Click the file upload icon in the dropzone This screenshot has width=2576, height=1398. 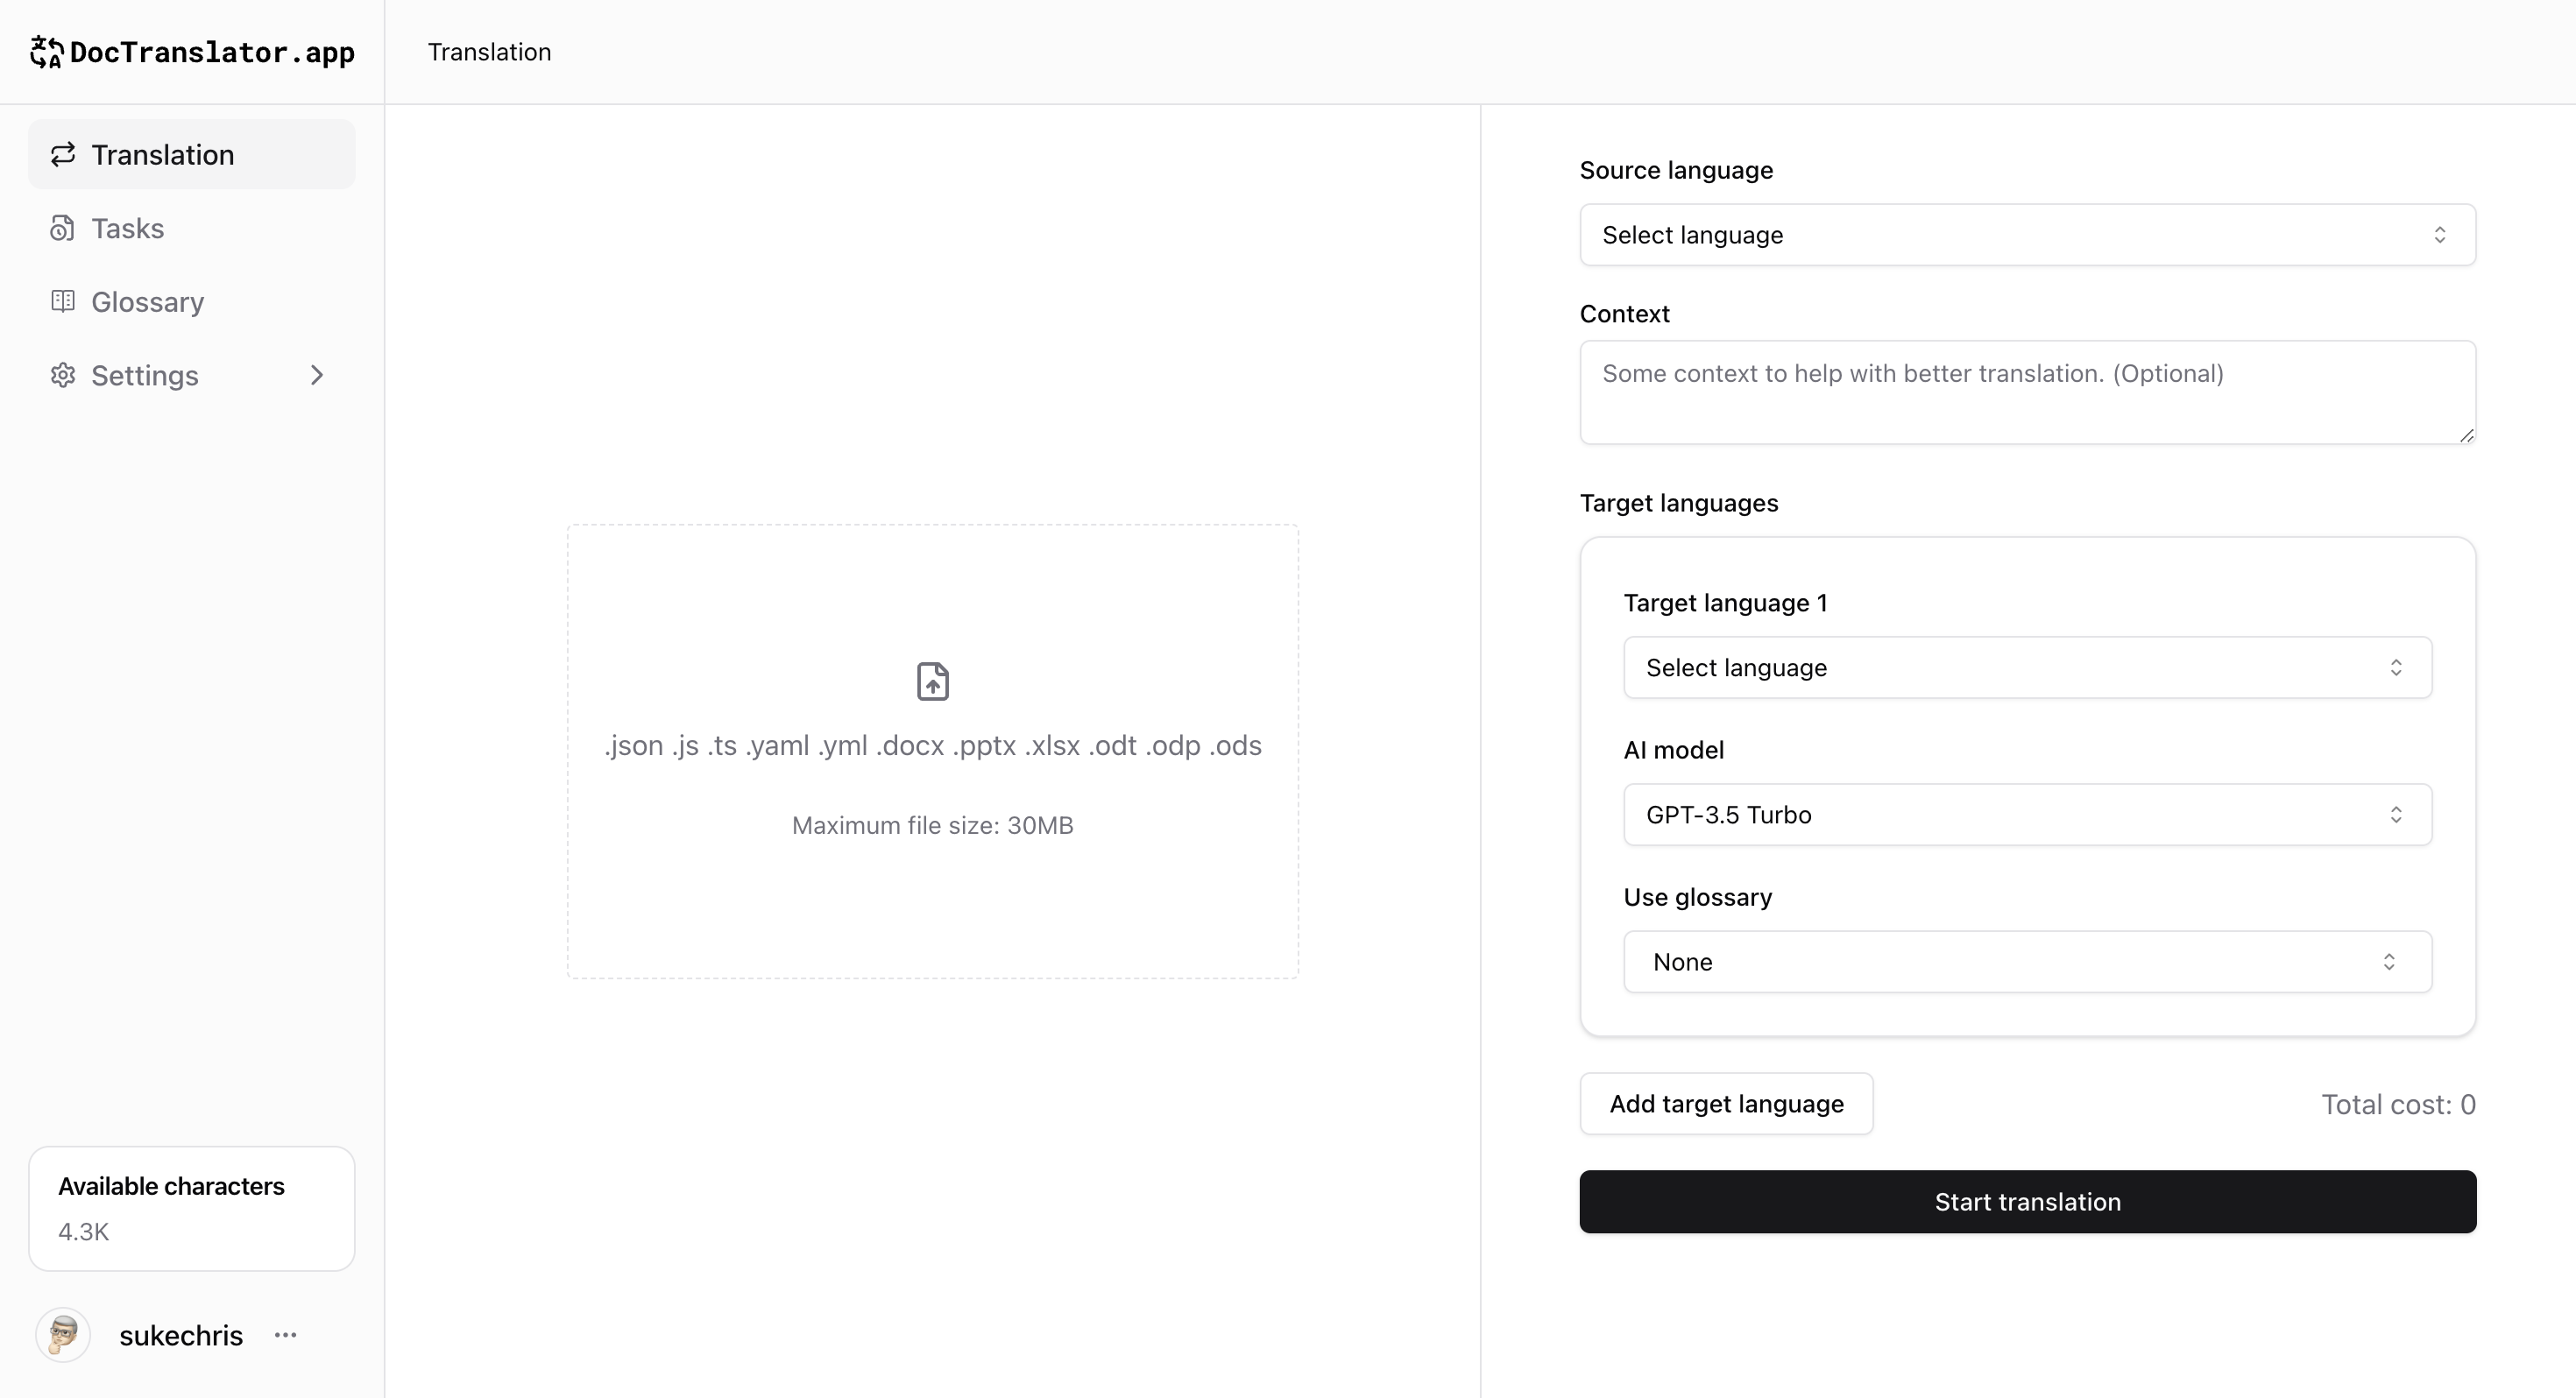coord(932,681)
